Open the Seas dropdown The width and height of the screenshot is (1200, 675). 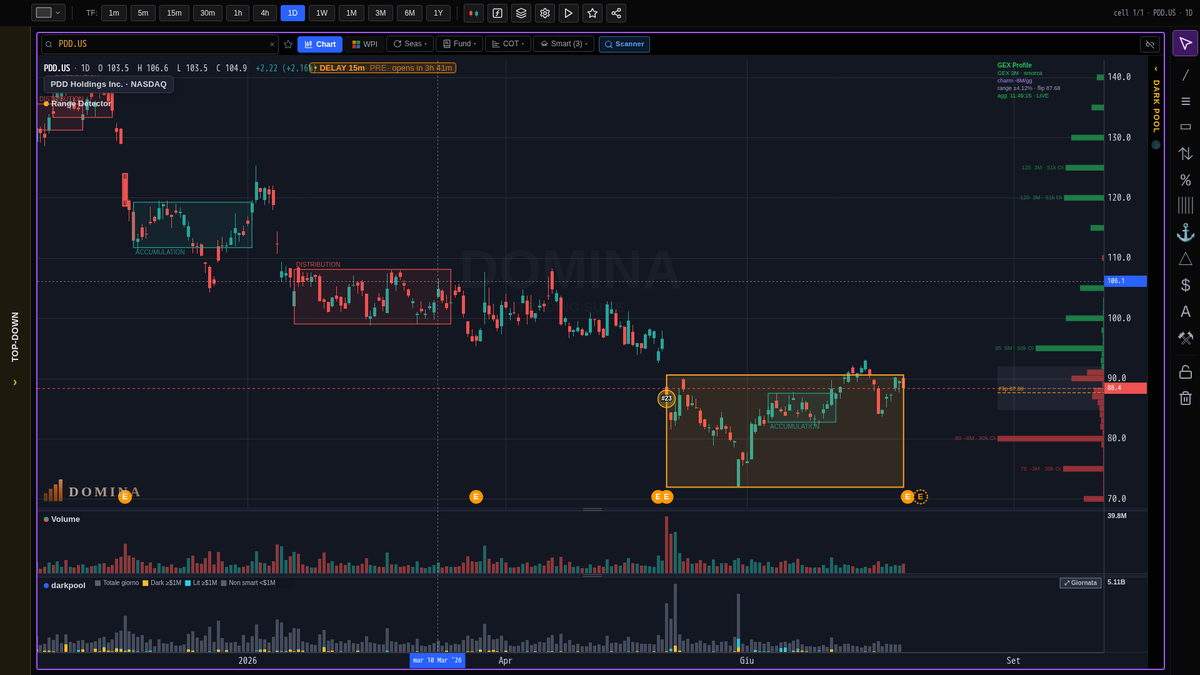(x=409, y=44)
